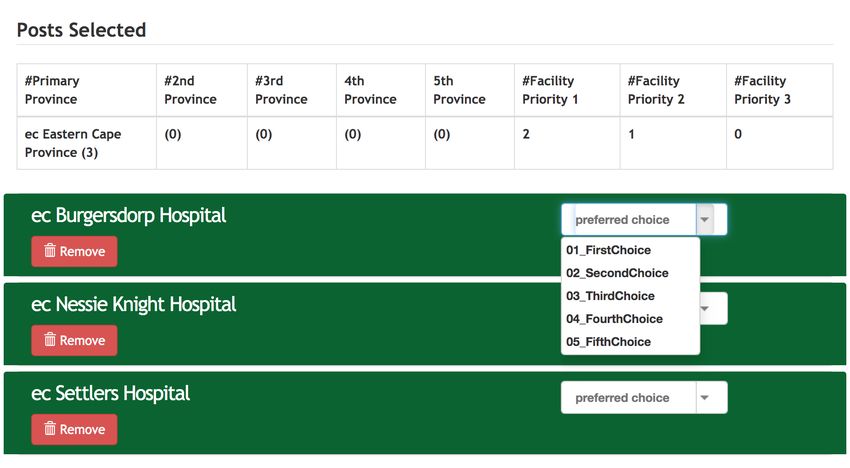This screenshot has height=468, width=850.
Task: Click the ec Settlers Hospital title
Action: [111, 393]
